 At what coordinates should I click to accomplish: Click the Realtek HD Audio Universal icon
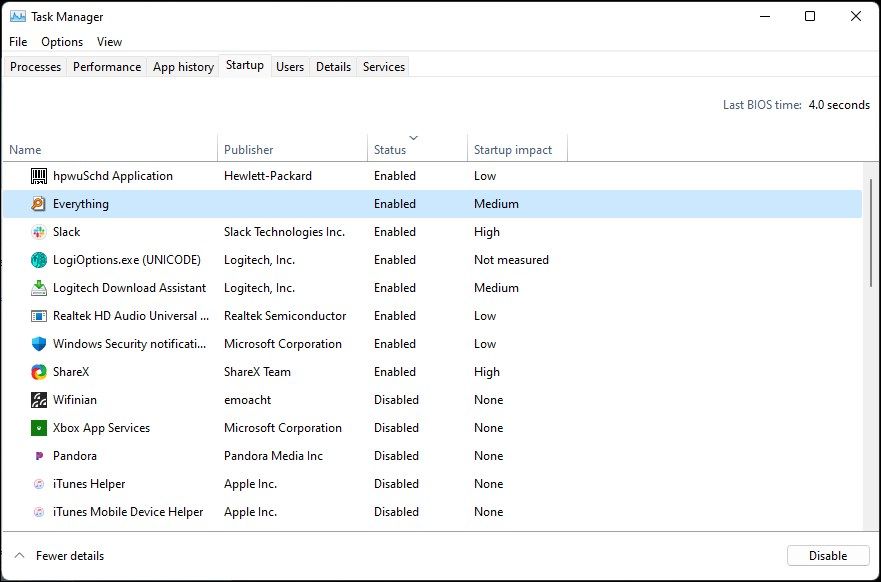[x=37, y=315]
